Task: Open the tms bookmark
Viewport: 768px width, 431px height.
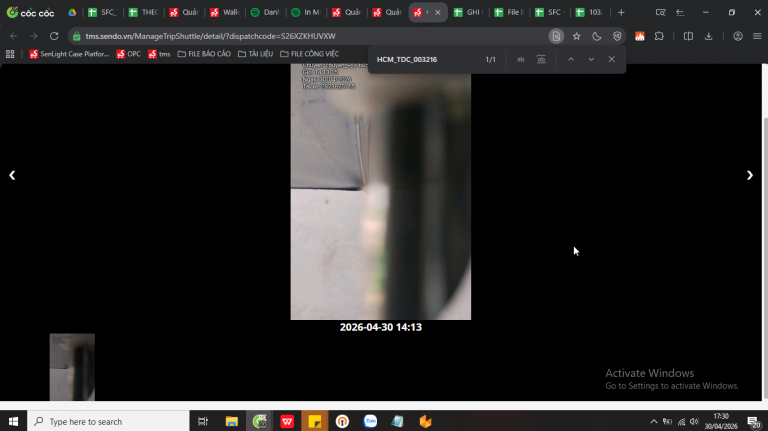Action: [159, 54]
